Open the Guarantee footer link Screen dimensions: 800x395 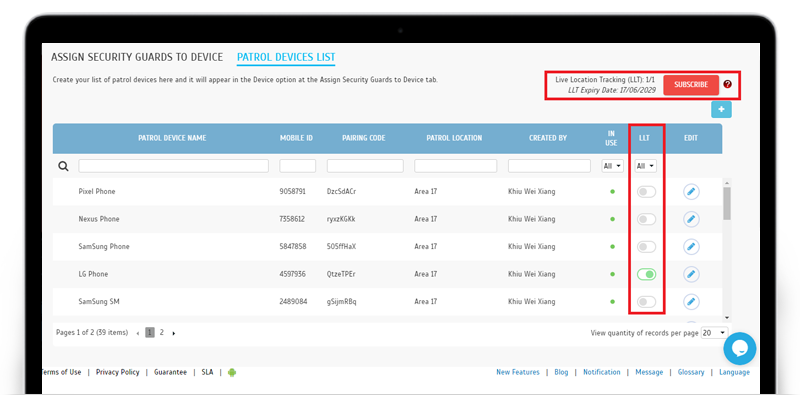tap(170, 372)
